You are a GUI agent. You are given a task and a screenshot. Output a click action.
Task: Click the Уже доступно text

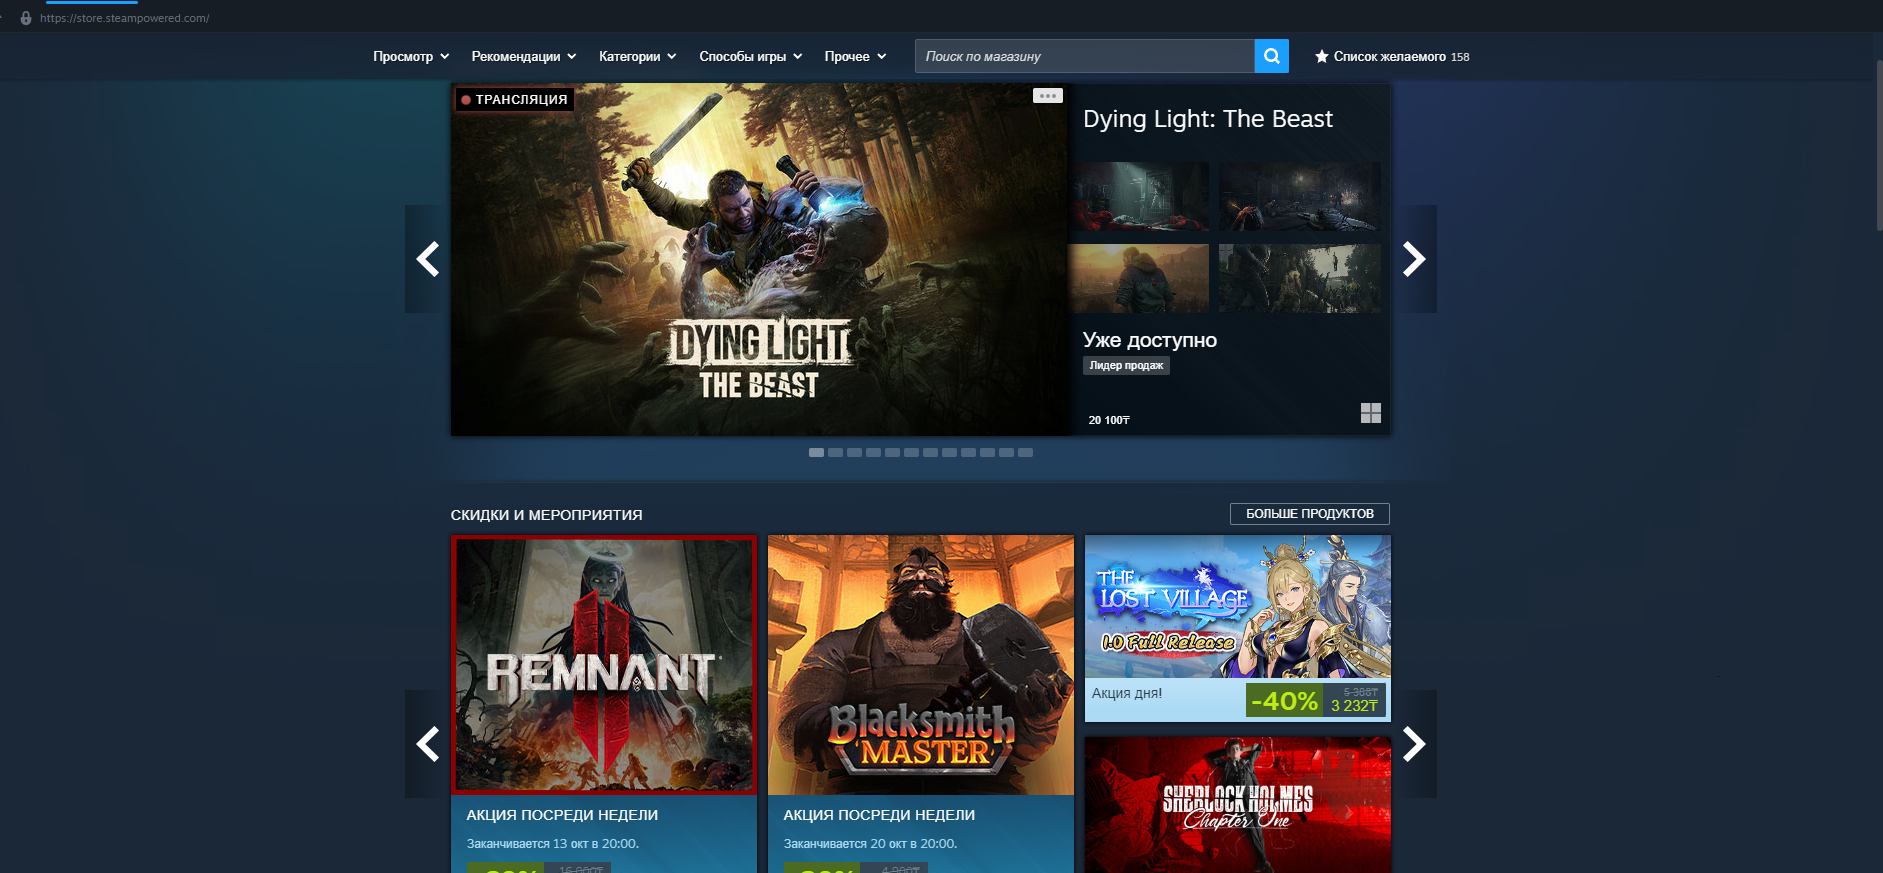coord(1150,340)
